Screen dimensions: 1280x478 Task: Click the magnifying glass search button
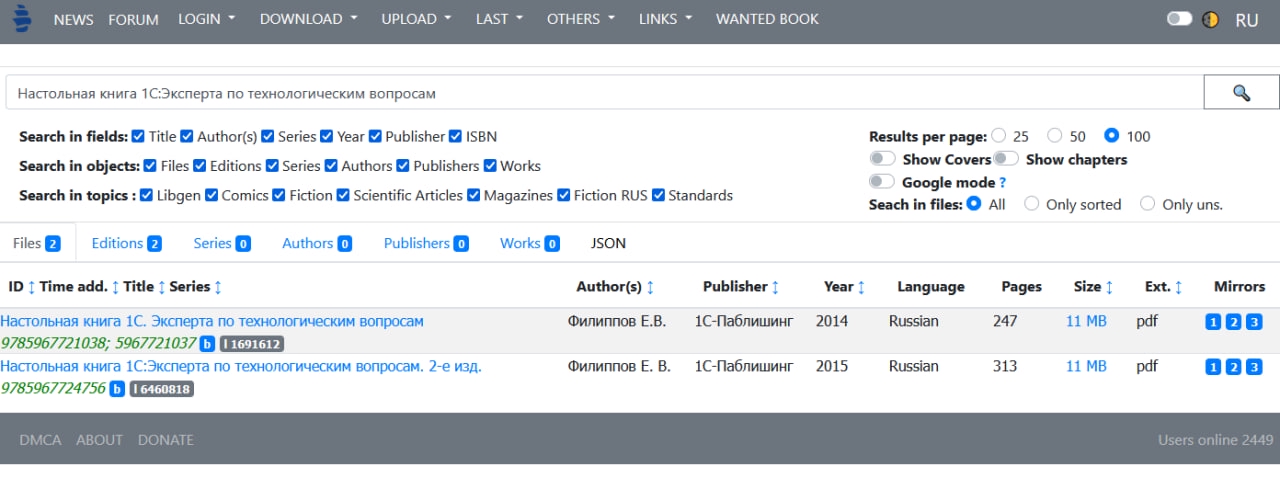[1241, 93]
